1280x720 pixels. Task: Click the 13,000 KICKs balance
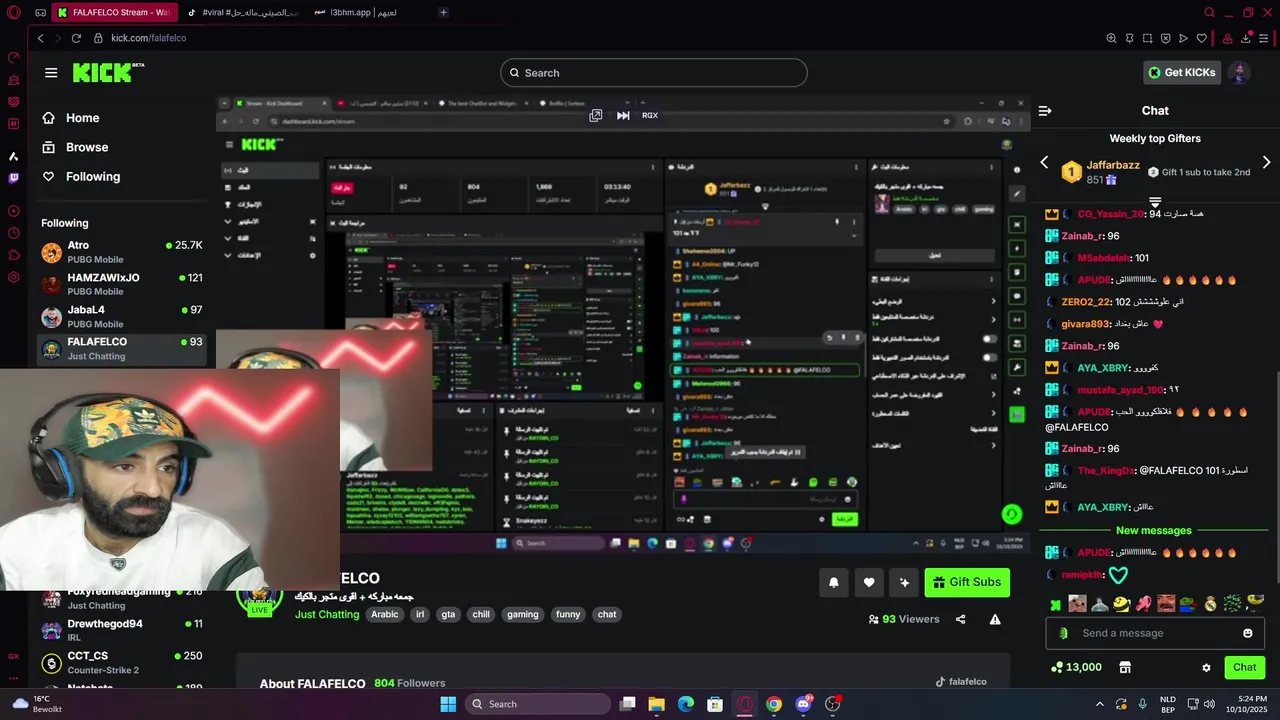(1076, 667)
